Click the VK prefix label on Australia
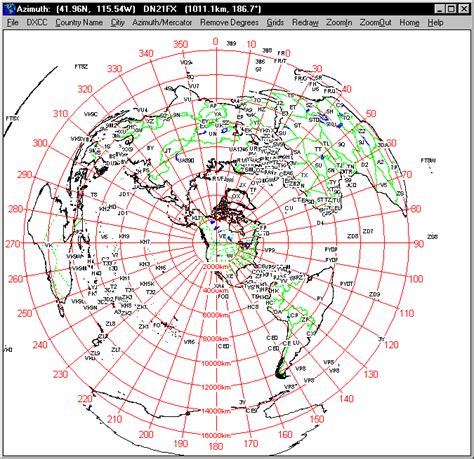 49,246
